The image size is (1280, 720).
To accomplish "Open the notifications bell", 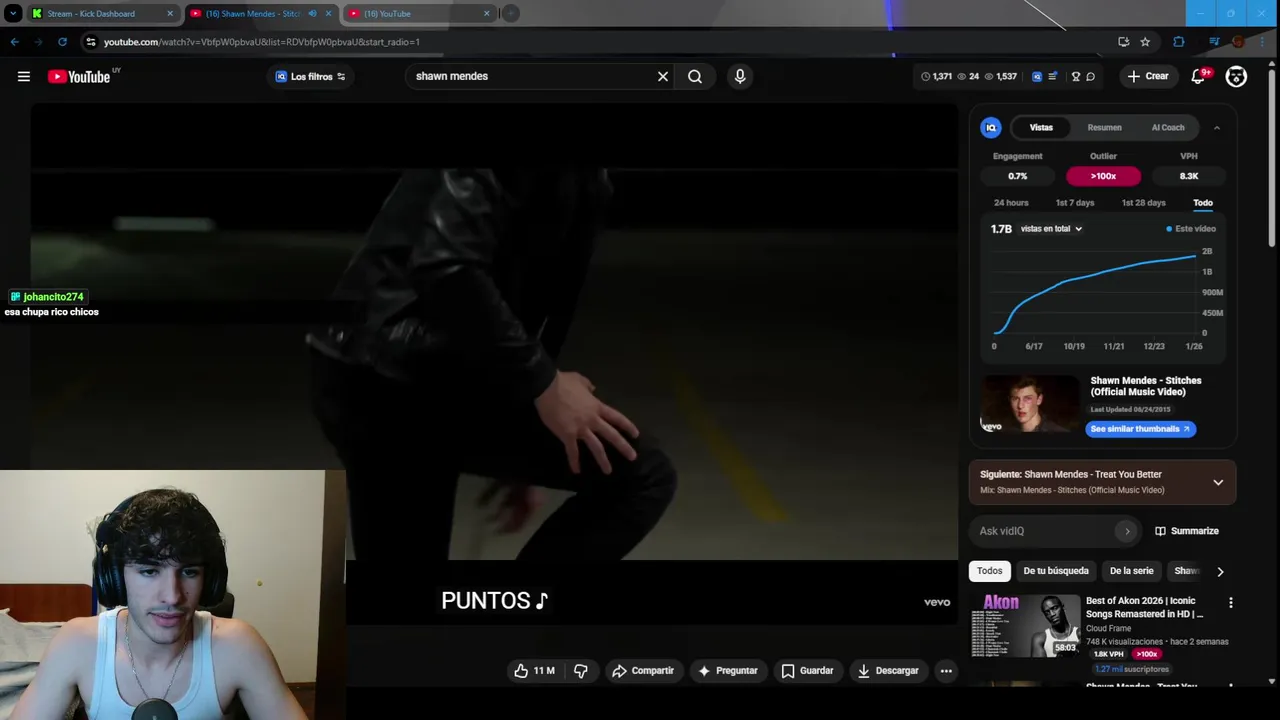I will (1198, 76).
